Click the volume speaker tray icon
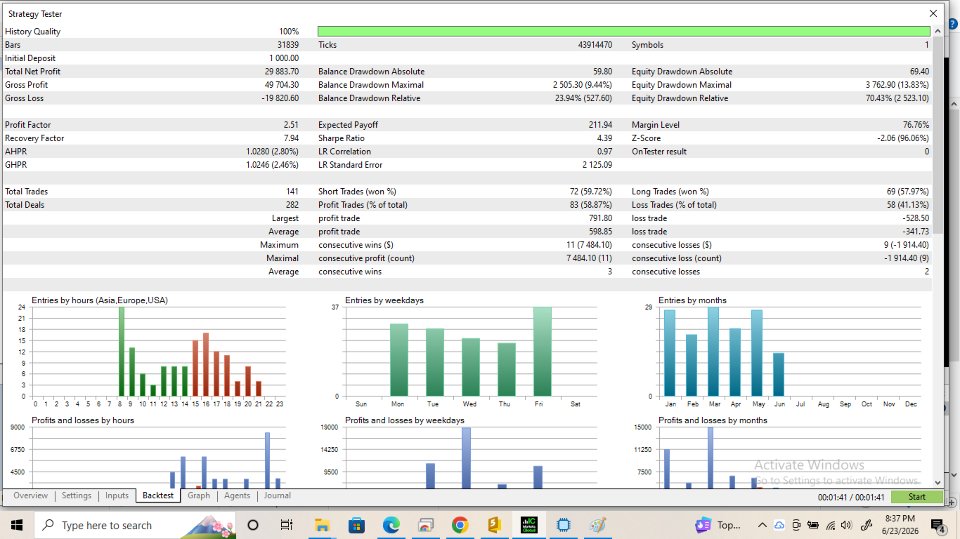The image size is (960, 539). pyautogui.click(x=847, y=525)
